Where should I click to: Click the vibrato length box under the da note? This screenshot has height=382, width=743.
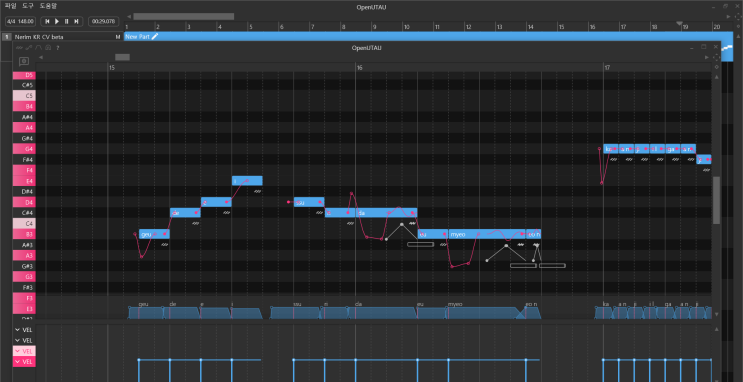point(420,245)
